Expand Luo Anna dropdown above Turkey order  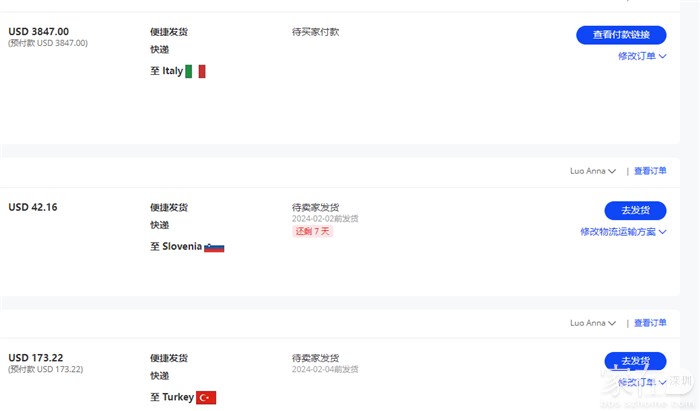tap(593, 323)
